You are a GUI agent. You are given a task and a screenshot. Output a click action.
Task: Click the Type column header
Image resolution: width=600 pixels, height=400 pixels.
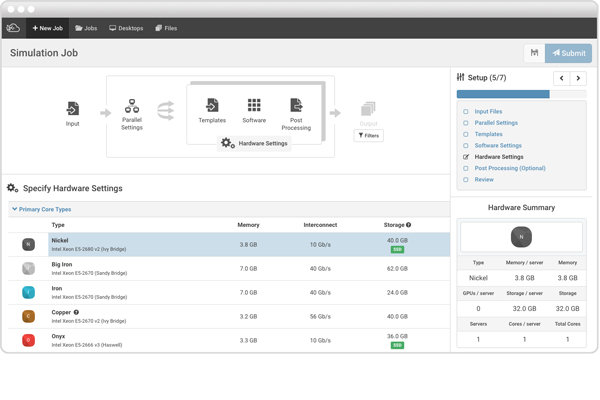(x=58, y=225)
